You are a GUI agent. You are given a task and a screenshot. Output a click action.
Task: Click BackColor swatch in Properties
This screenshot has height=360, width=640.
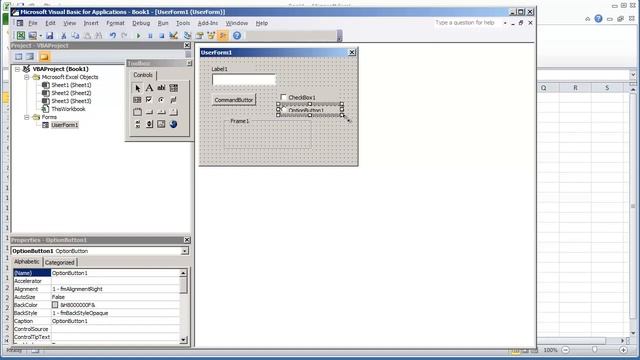[55, 305]
